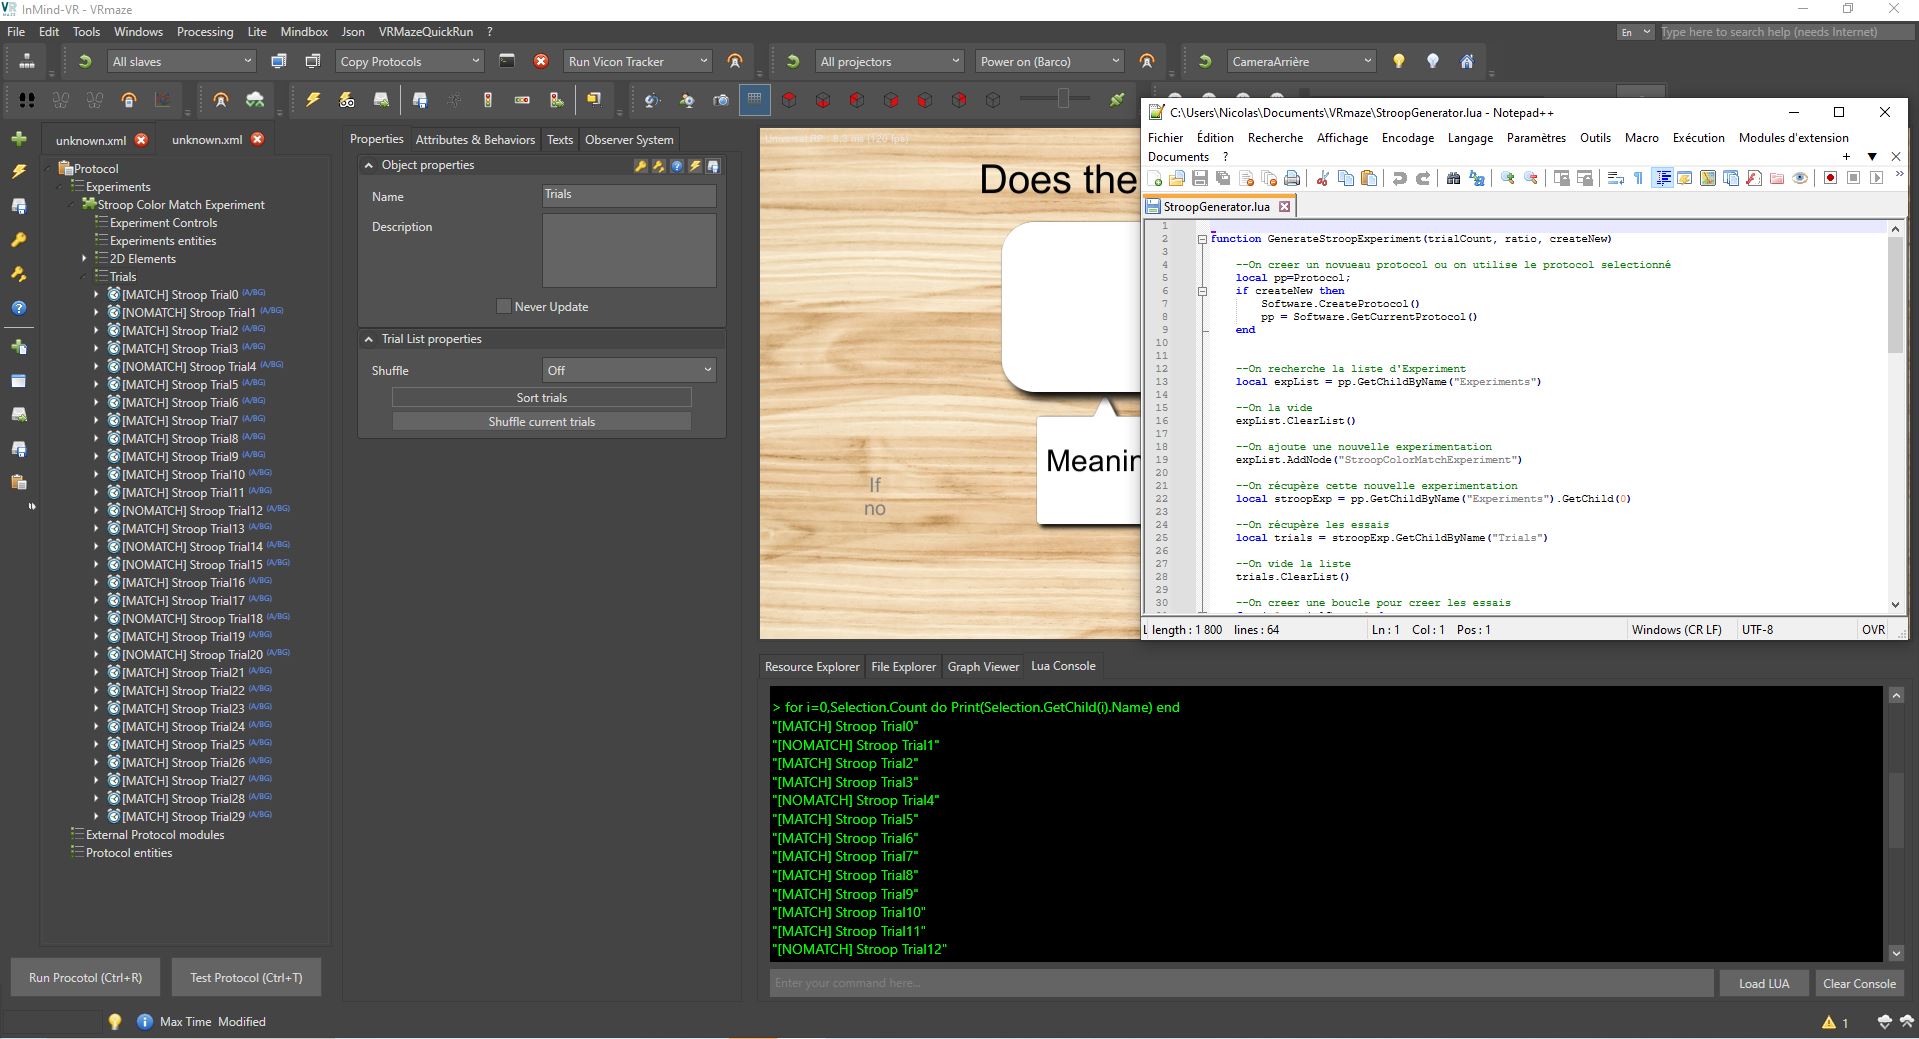The width and height of the screenshot is (1919, 1039).
Task: Click the Test Protocol (Ctrl+T) button
Action: tap(246, 977)
